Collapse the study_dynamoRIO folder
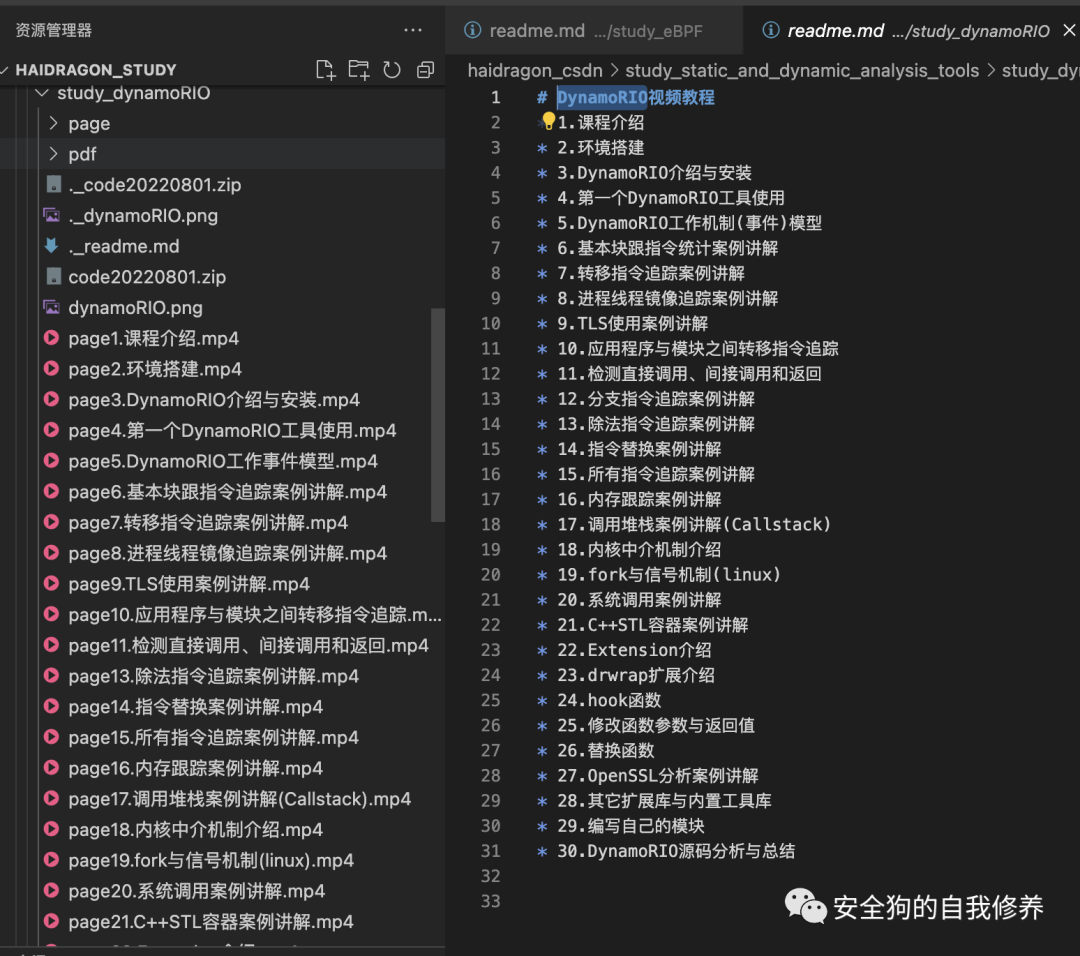This screenshot has width=1080, height=956. (x=42, y=93)
